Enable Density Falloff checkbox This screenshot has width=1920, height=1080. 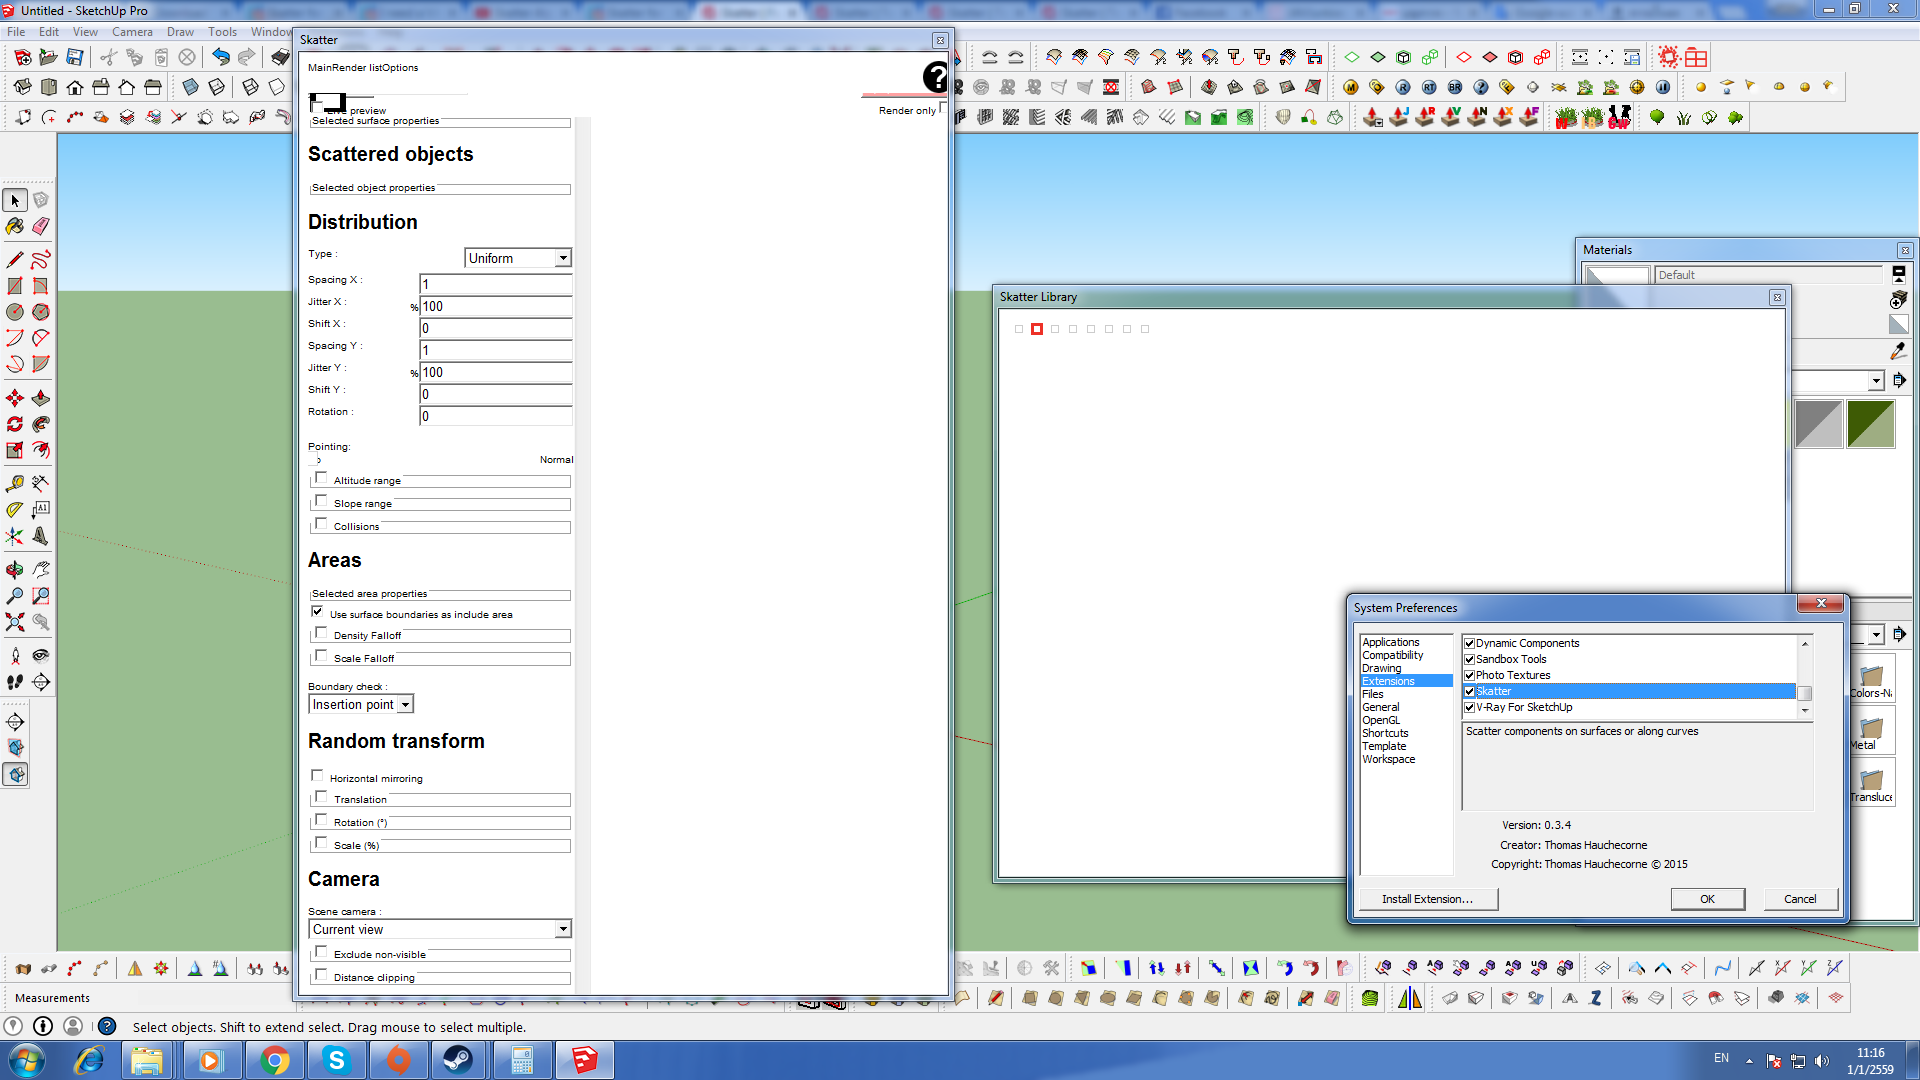tap(321, 633)
